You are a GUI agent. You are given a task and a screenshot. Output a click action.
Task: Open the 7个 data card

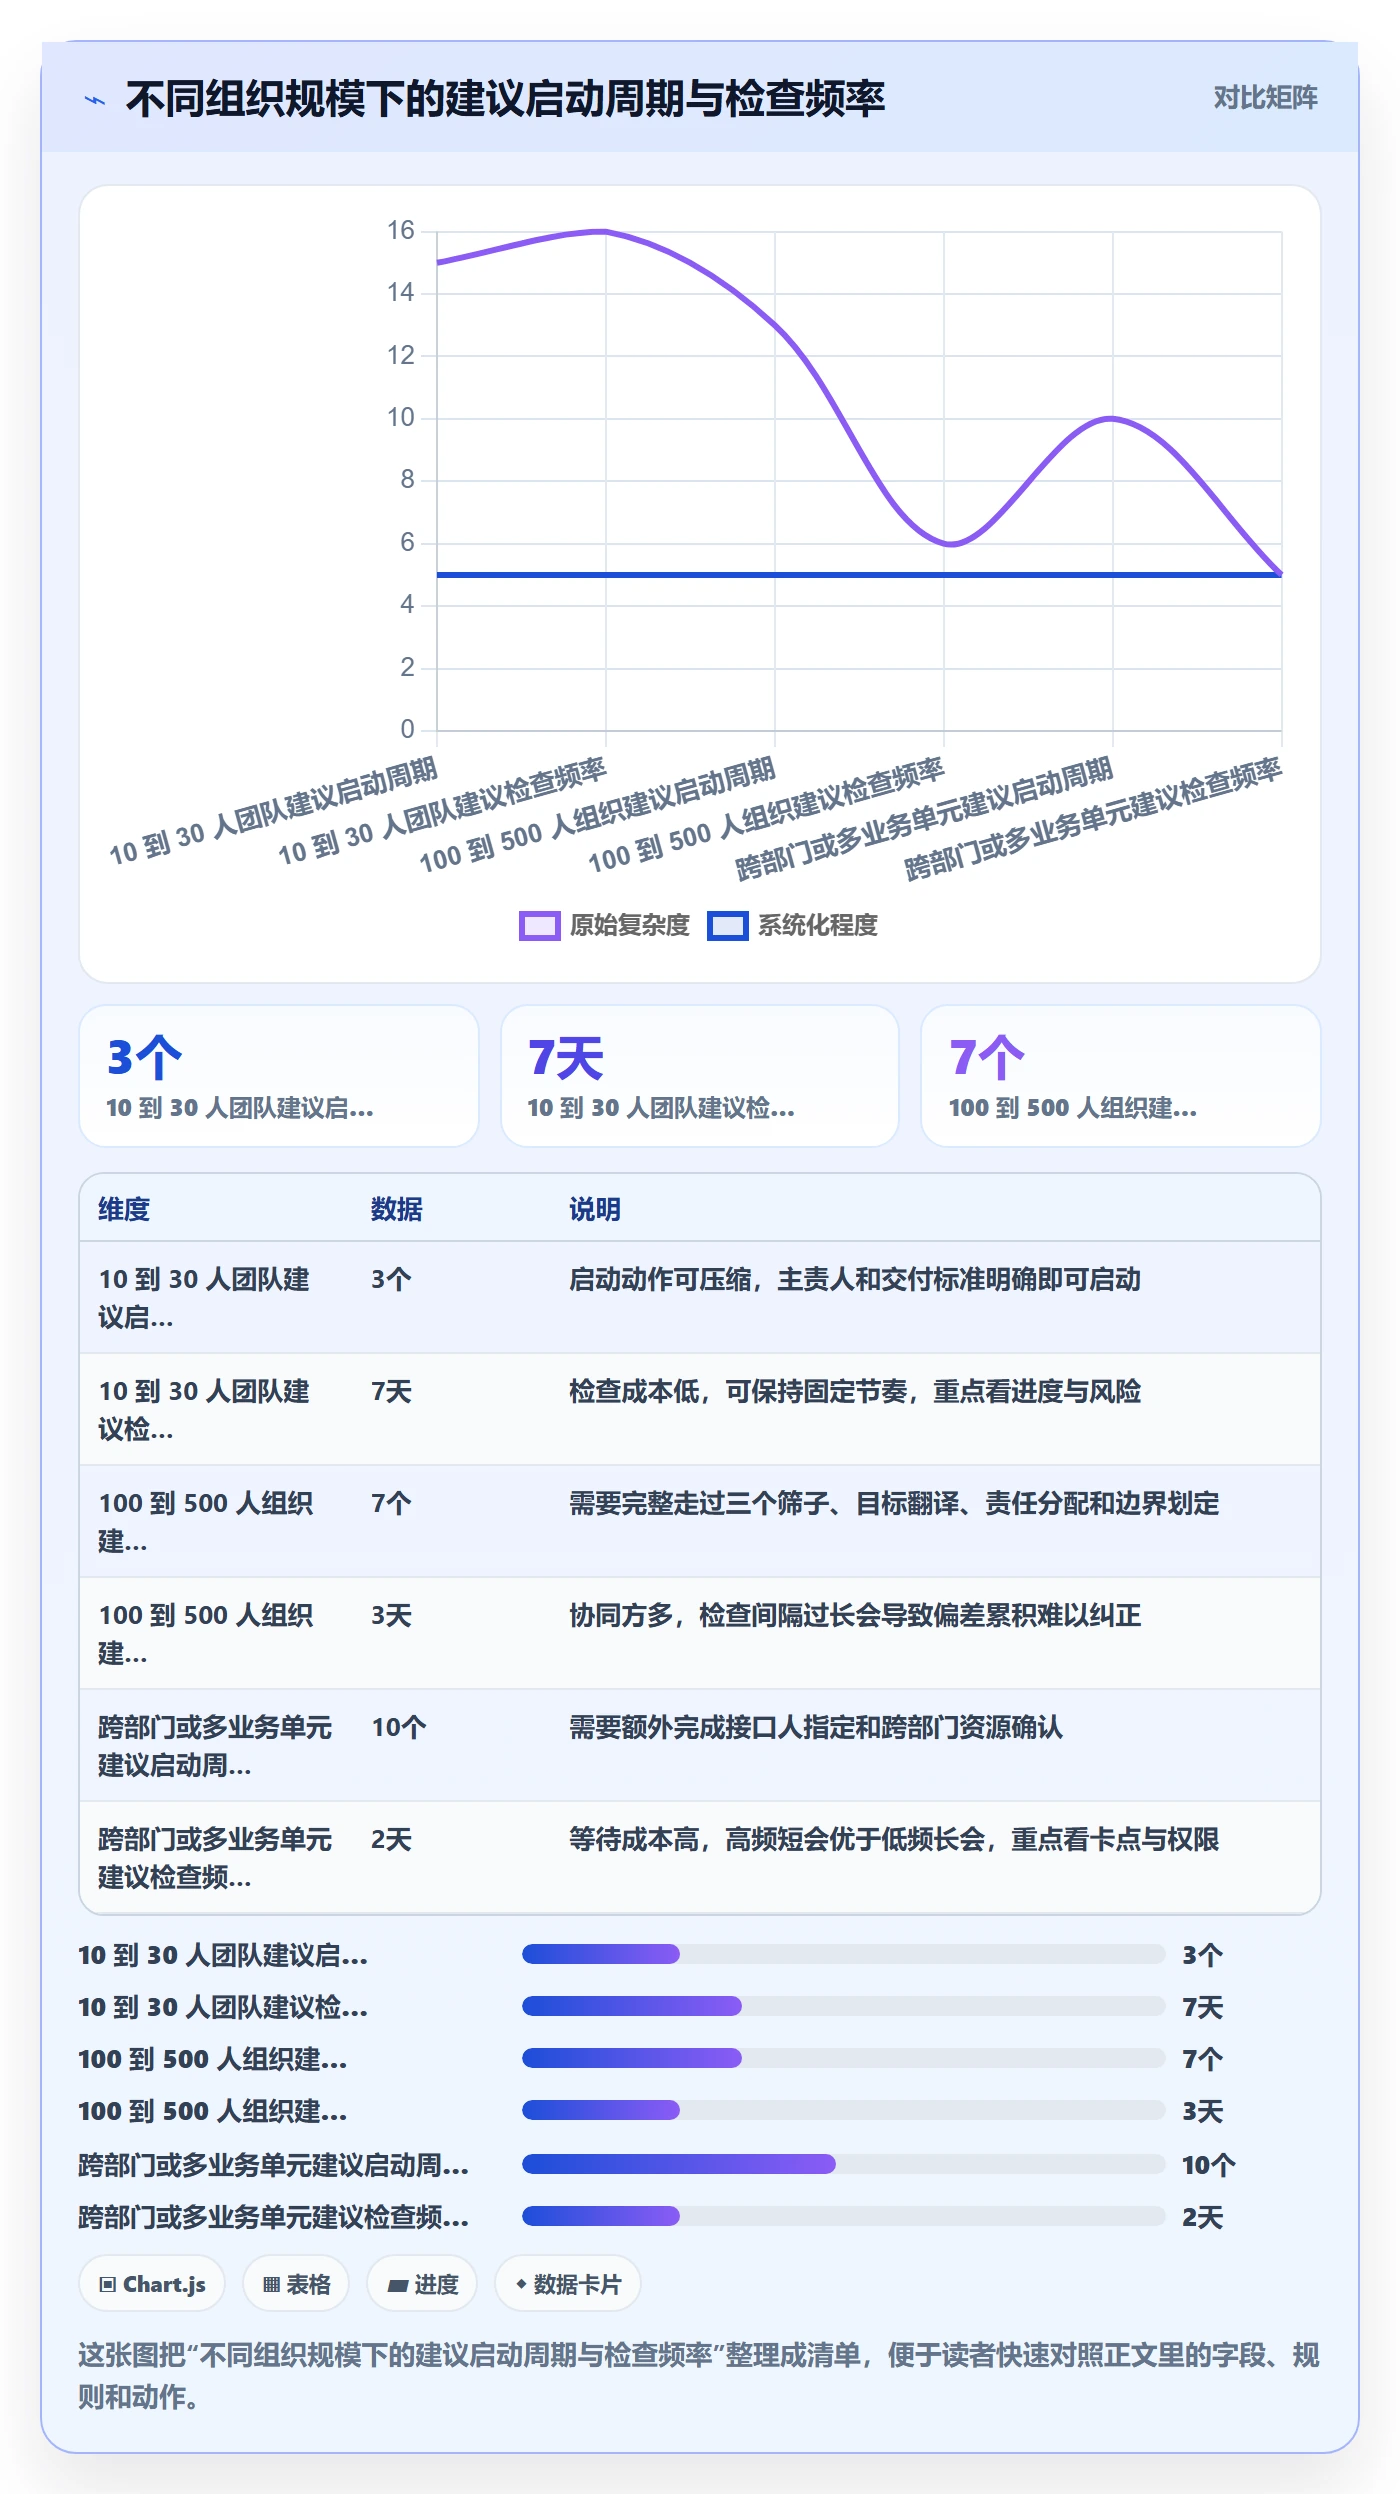point(1120,1076)
